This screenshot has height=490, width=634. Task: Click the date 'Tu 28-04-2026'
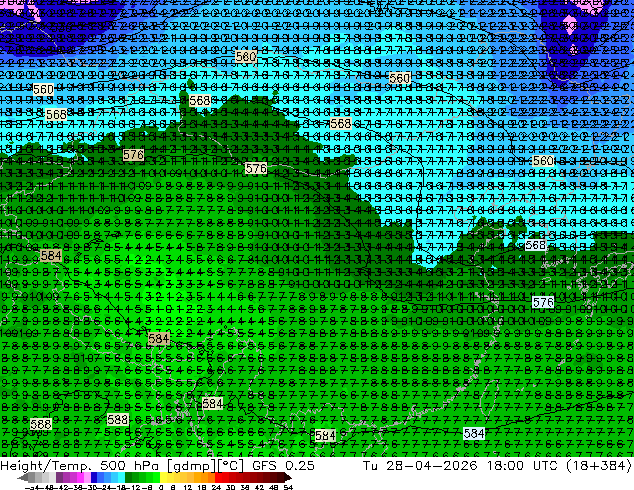(x=420, y=466)
